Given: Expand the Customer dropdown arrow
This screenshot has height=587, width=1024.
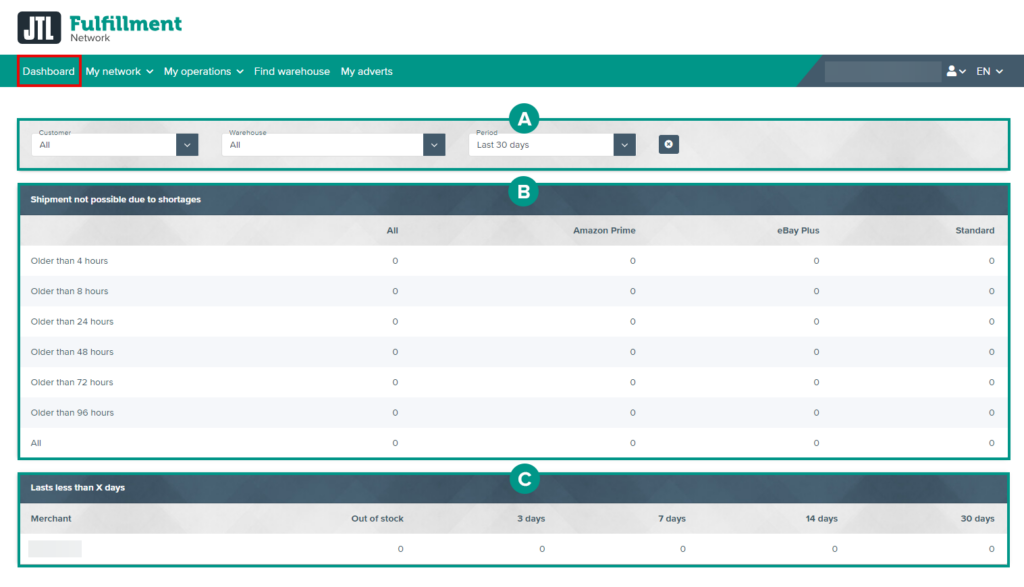Looking at the screenshot, I should point(187,145).
